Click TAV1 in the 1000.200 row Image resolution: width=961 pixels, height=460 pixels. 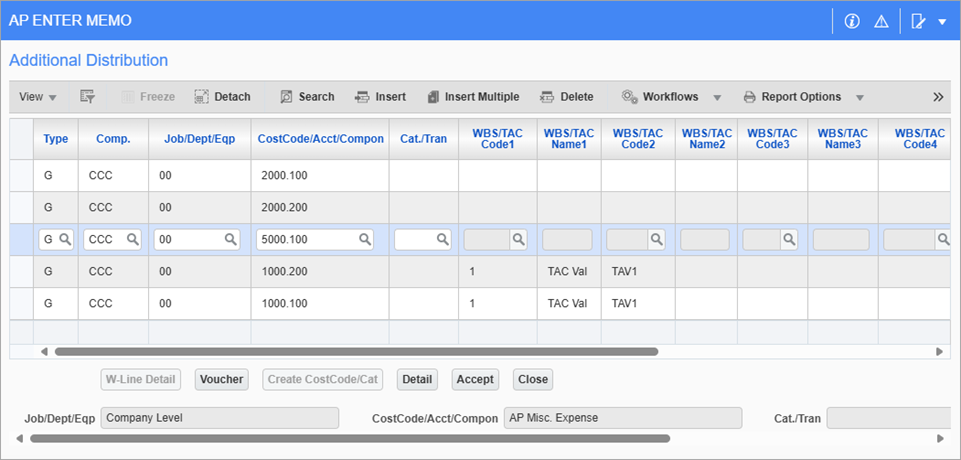624,271
